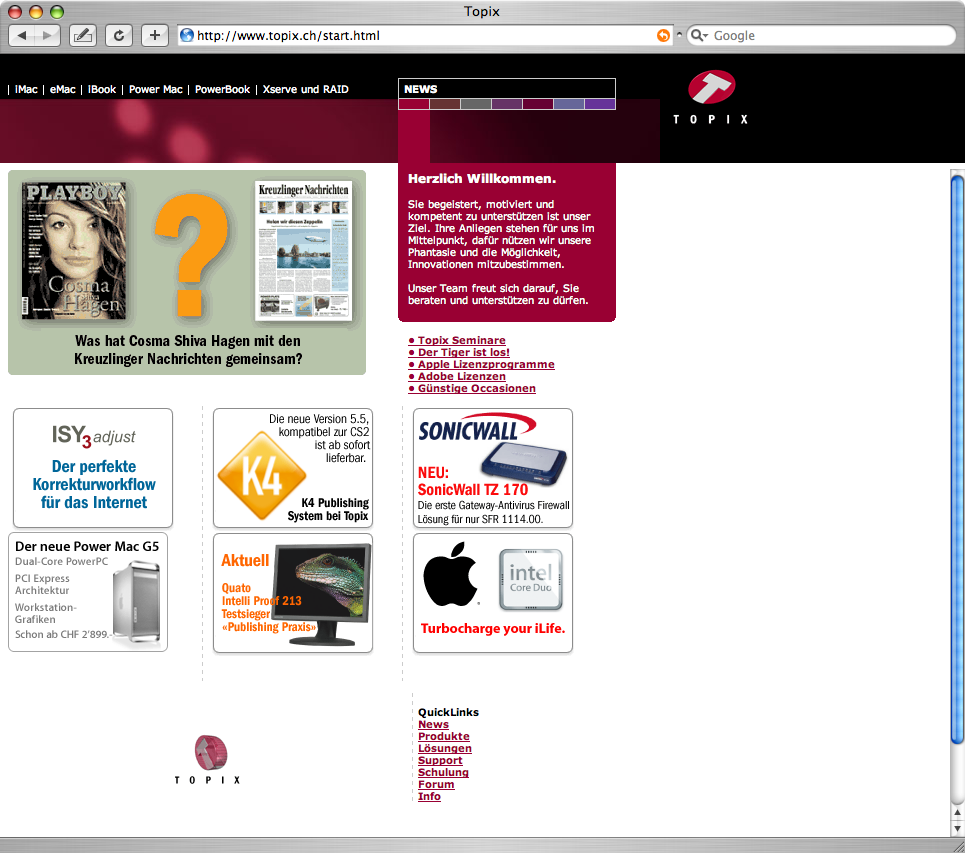This screenshot has width=965, height=853.
Task: Click the reload page icon
Action: (x=119, y=36)
